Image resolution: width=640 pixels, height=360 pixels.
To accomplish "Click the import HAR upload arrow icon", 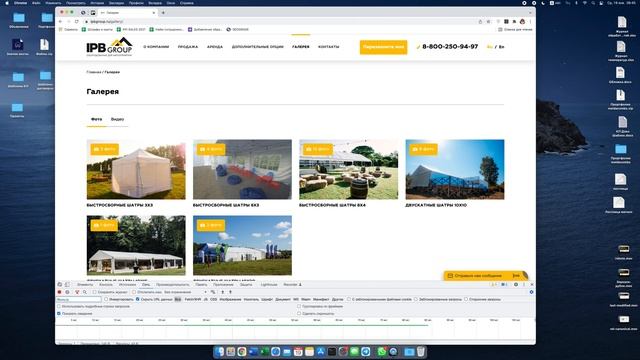I will tap(222, 292).
